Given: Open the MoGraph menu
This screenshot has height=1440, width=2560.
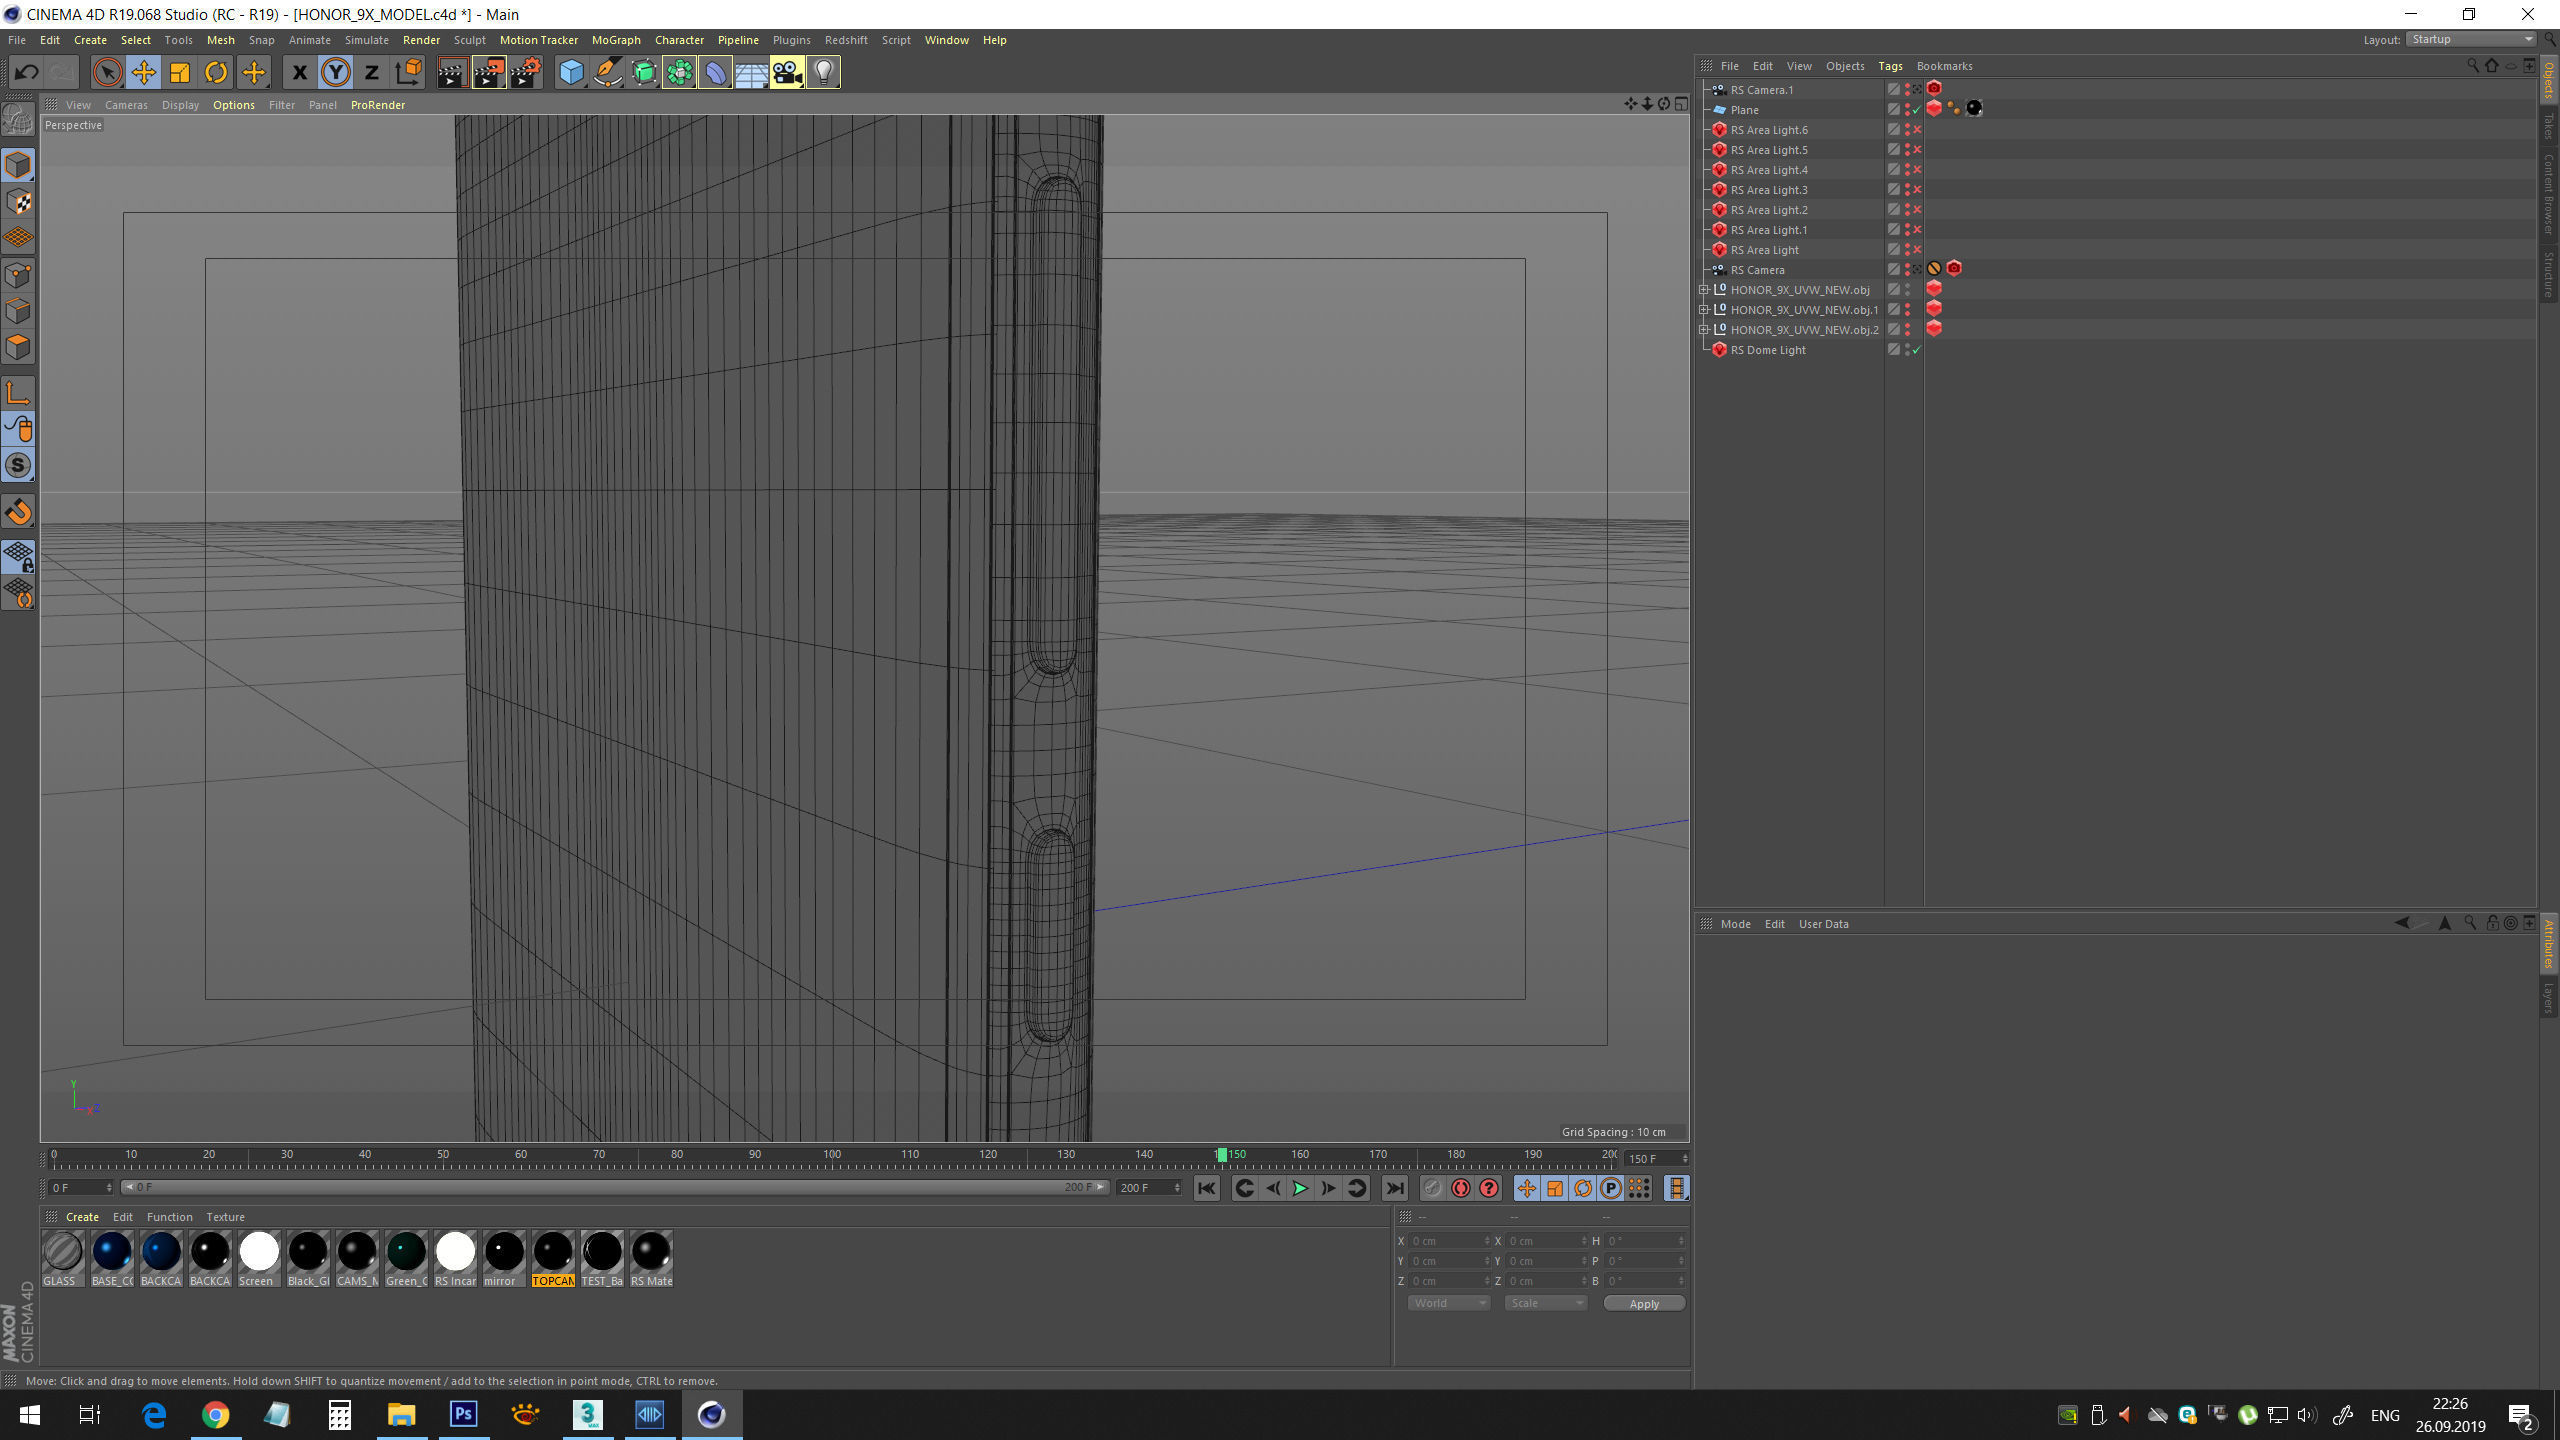Looking at the screenshot, I should 615,40.
